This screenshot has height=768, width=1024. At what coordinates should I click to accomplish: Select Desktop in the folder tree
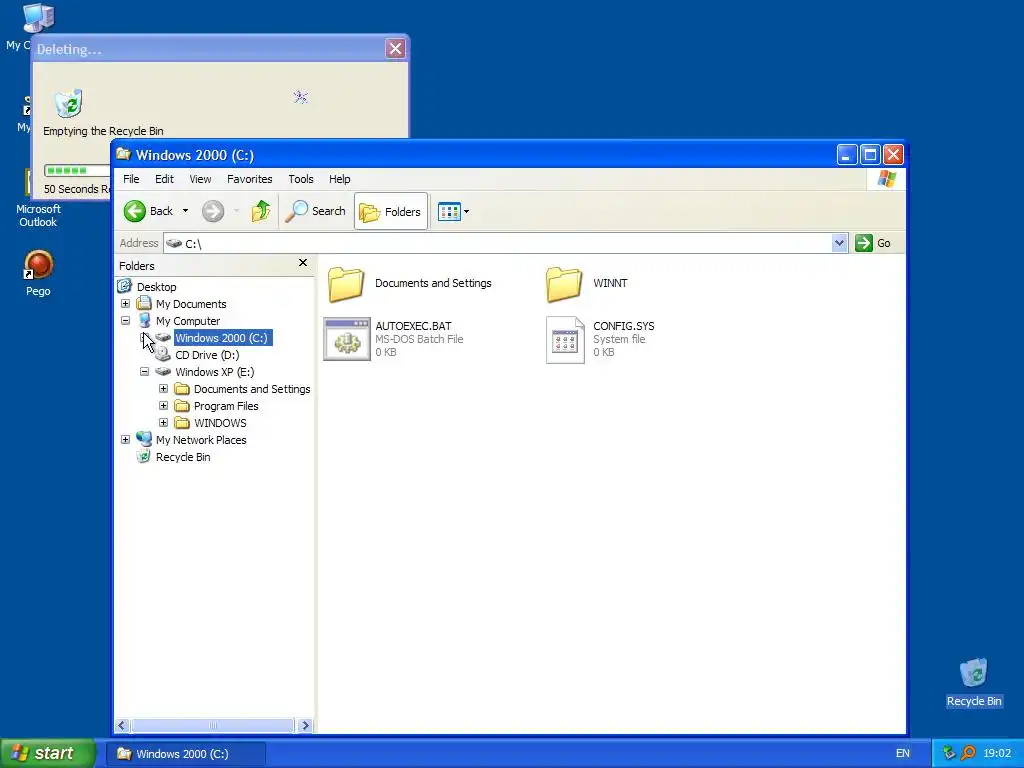156,287
